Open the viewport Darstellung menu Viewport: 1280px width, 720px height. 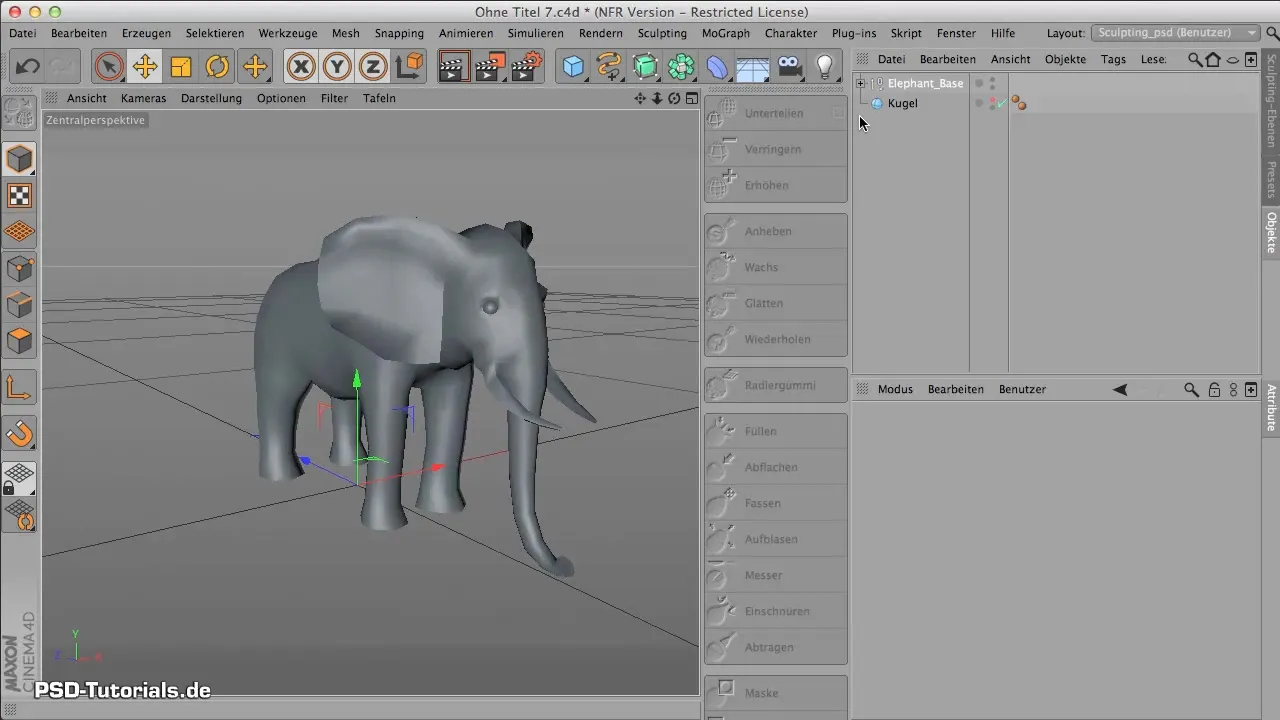(x=211, y=98)
